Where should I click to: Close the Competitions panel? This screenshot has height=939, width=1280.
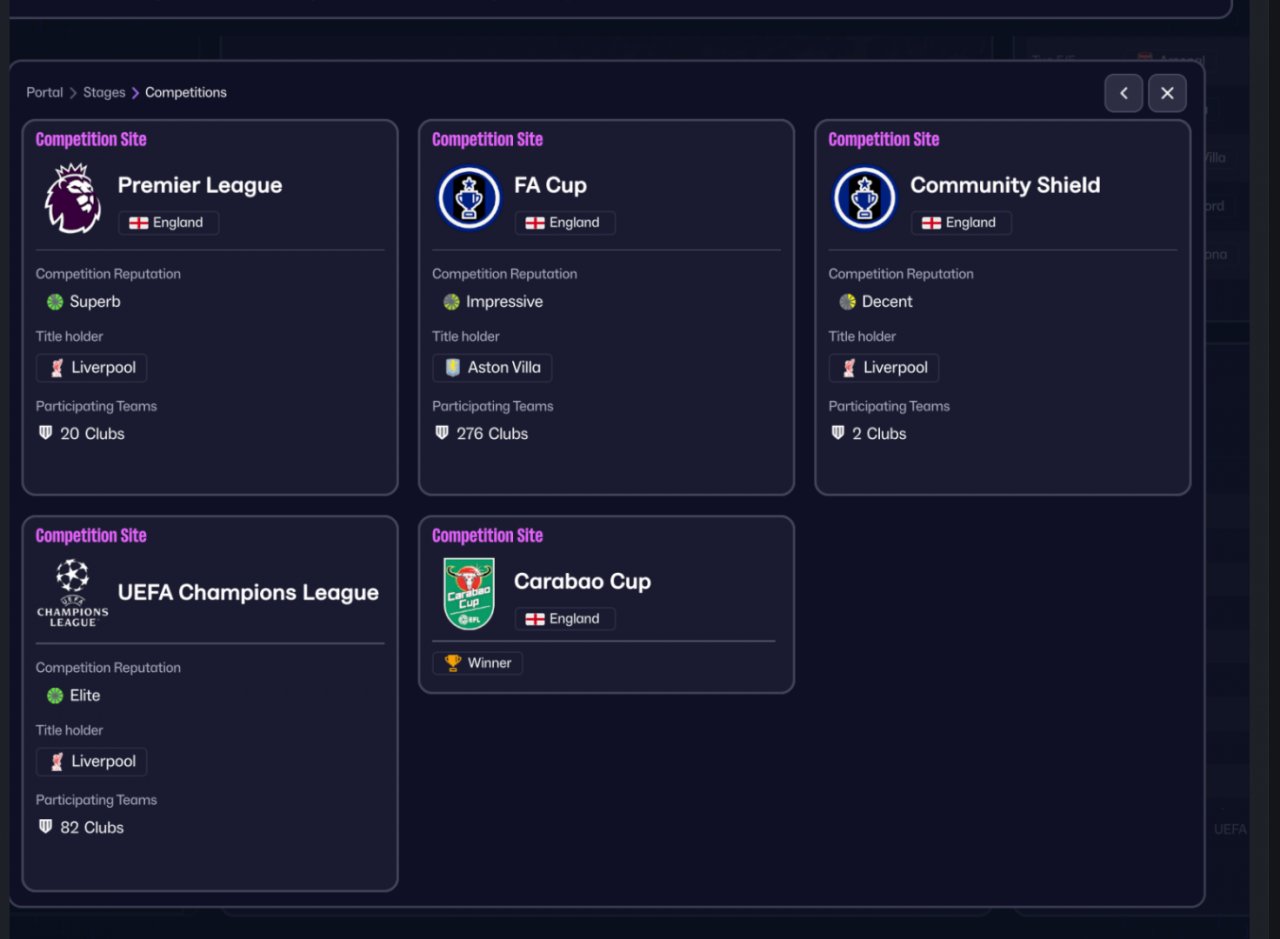[x=1167, y=93]
